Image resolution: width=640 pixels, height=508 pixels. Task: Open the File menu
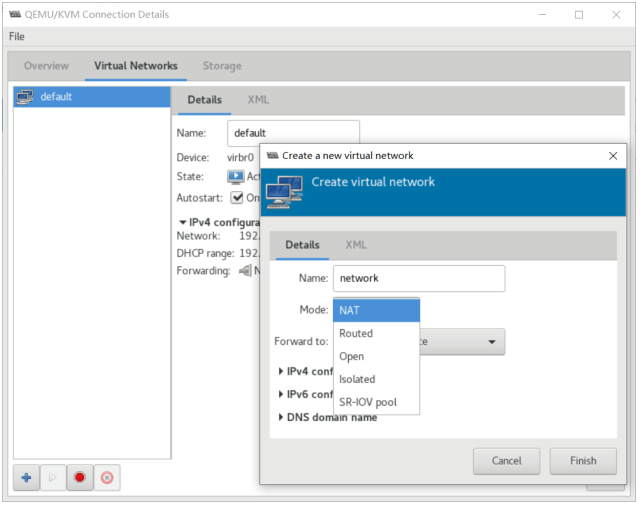pos(17,36)
